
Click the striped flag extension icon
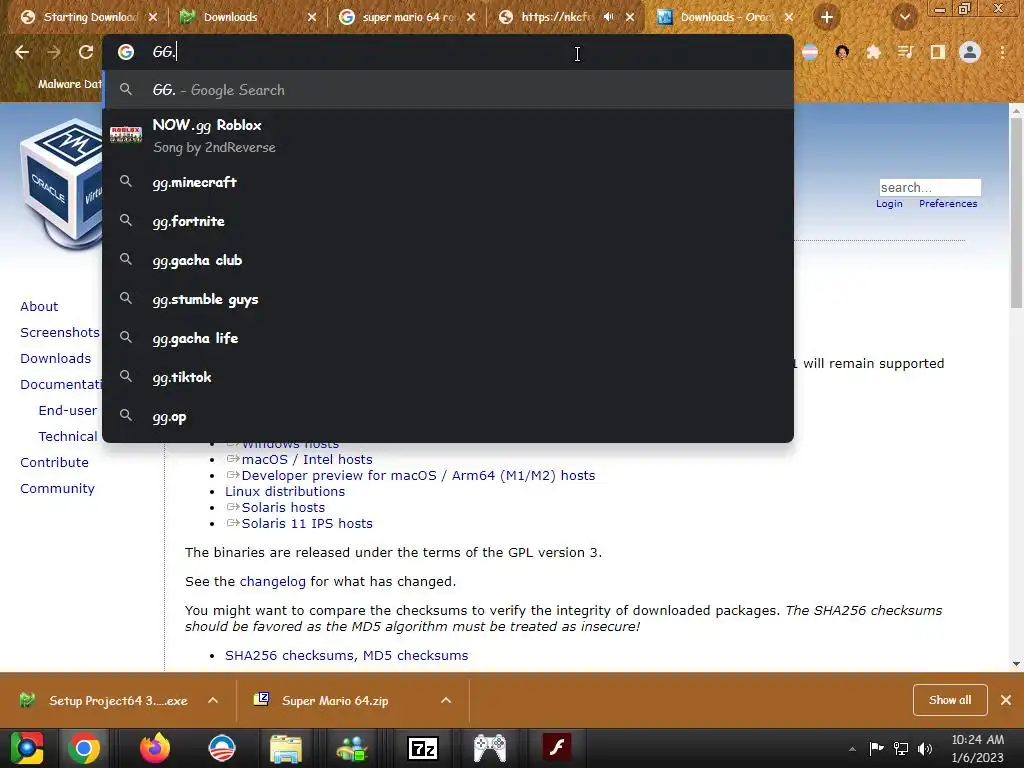(810, 52)
